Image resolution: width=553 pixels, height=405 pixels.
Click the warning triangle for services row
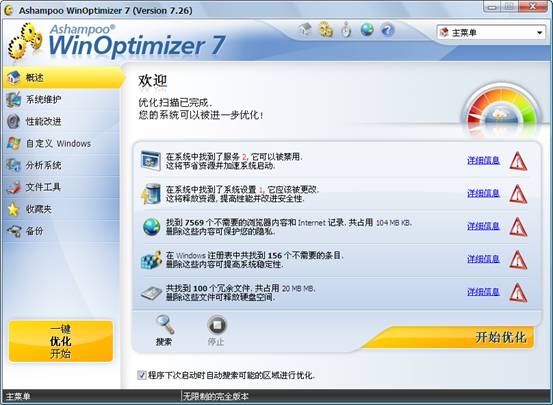tap(518, 161)
